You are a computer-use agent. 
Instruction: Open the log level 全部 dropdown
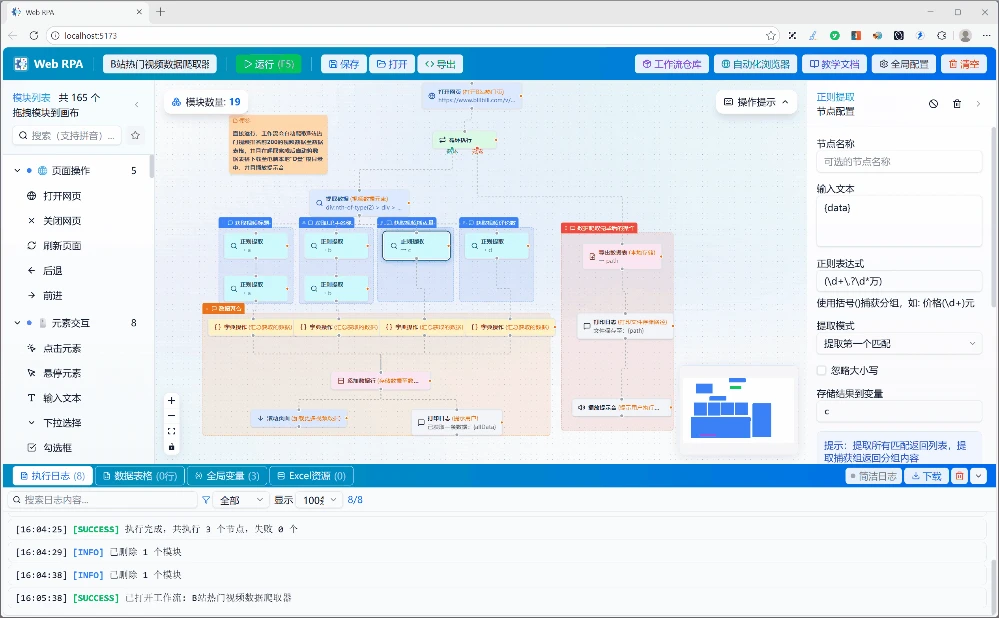[241, 500]
